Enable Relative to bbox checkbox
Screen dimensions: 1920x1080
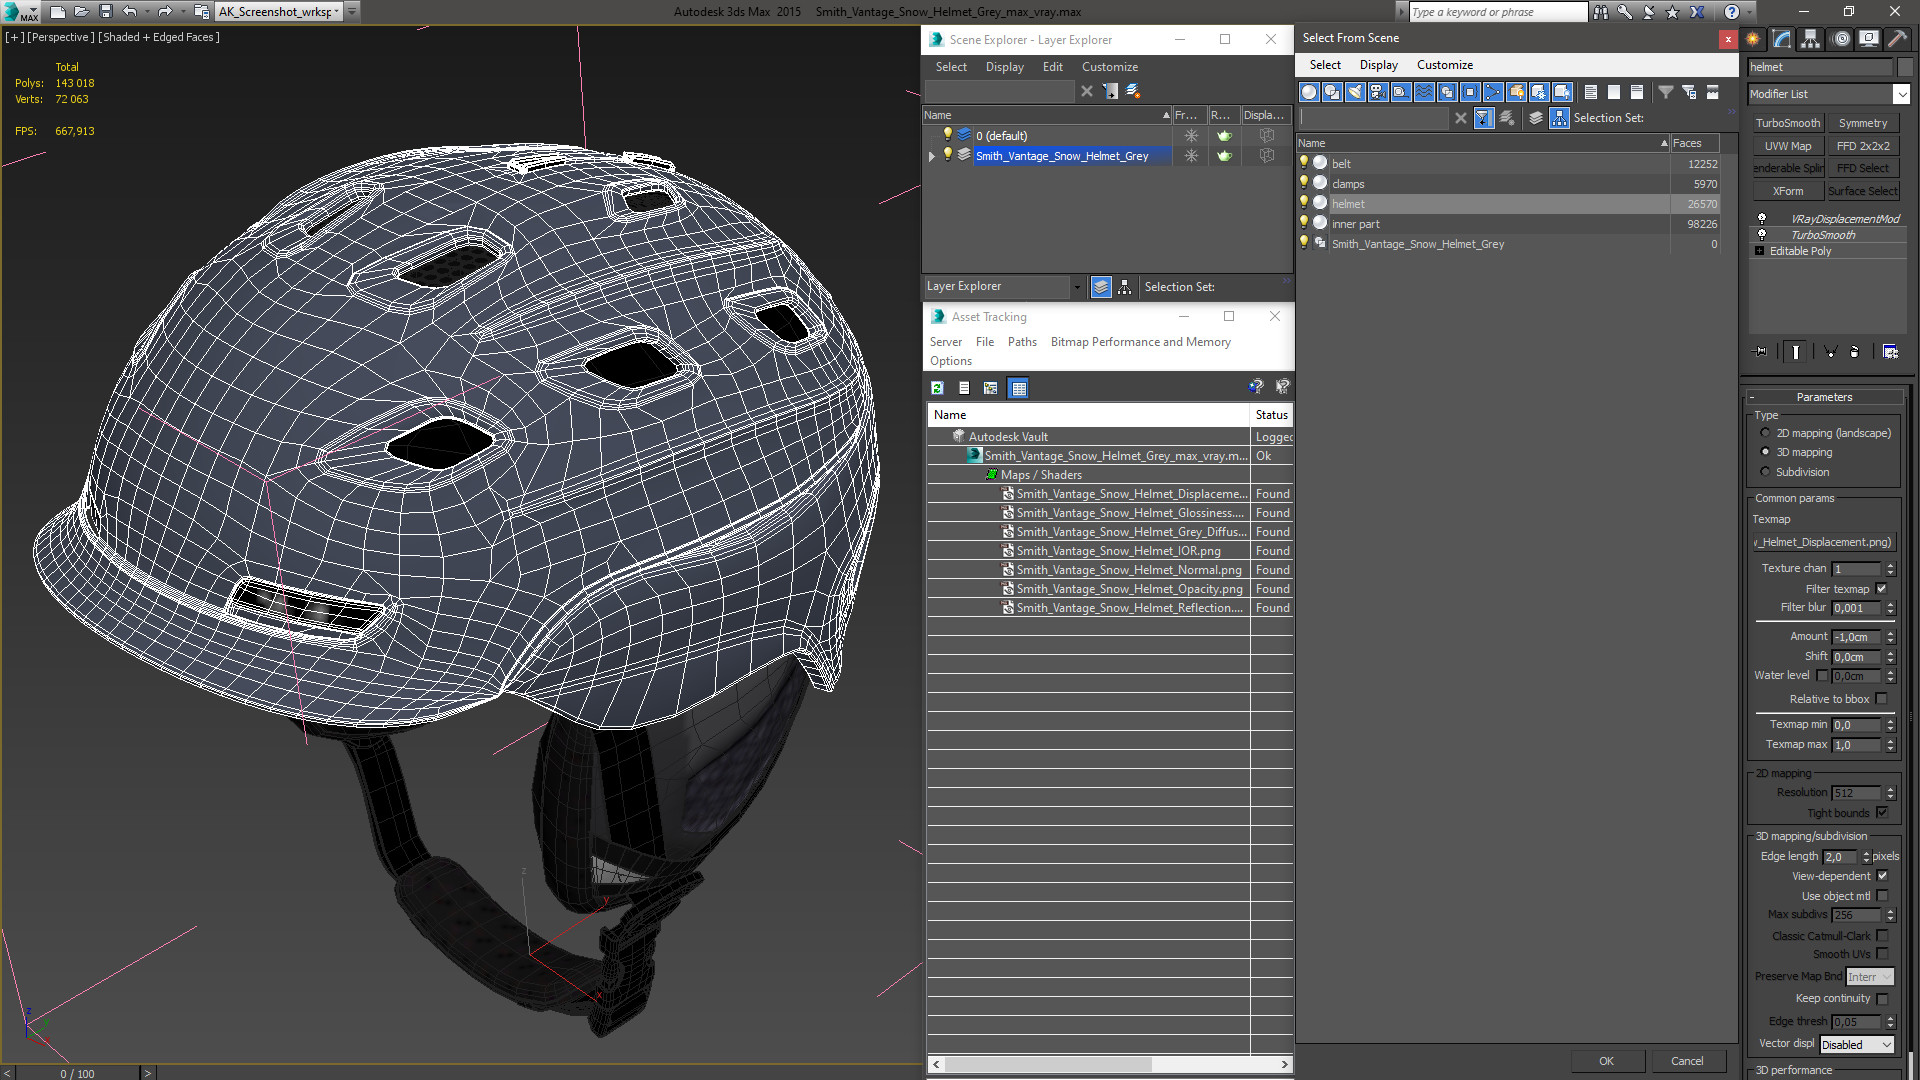click(1881, 699)
